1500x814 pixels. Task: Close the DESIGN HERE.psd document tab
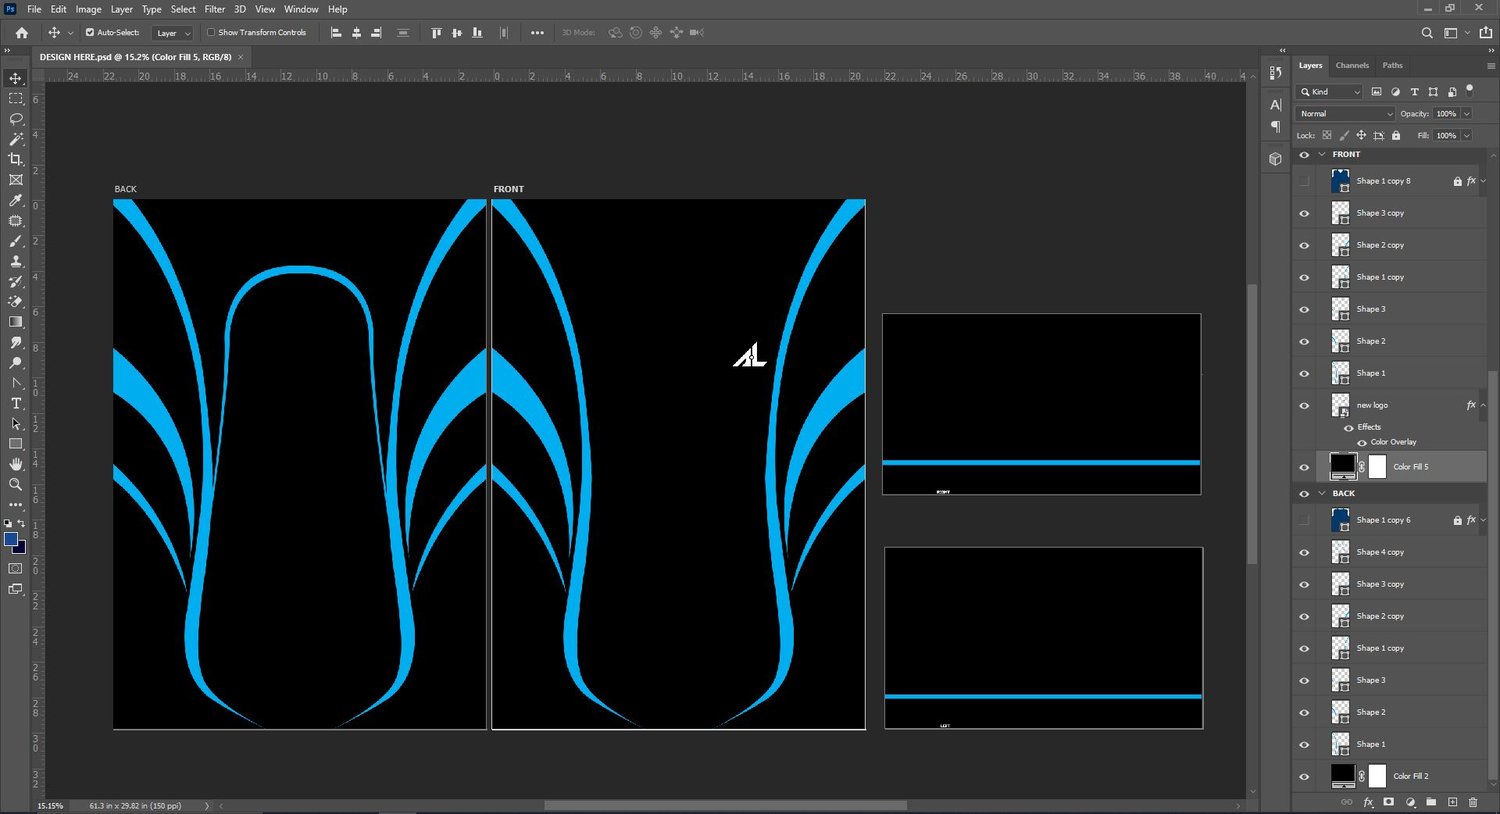(x=241, y=57)
